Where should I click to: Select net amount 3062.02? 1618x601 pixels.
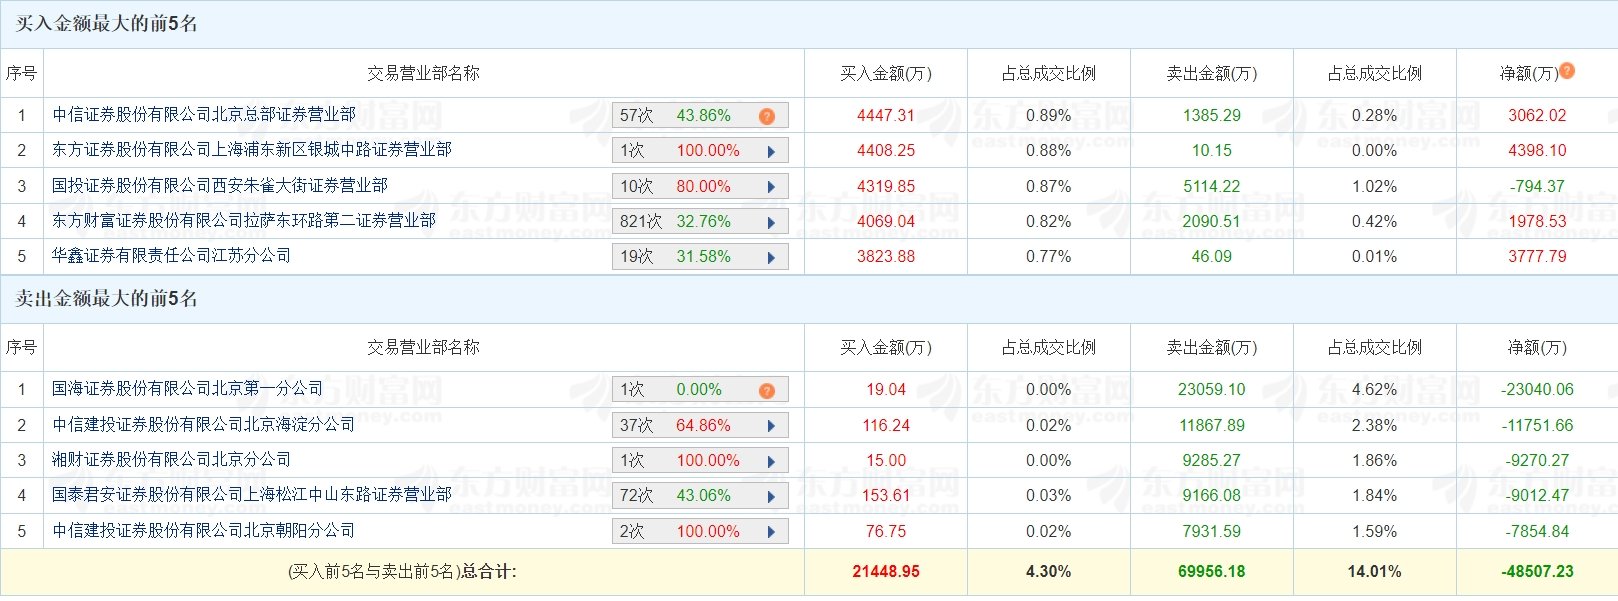pos(1538,116)
